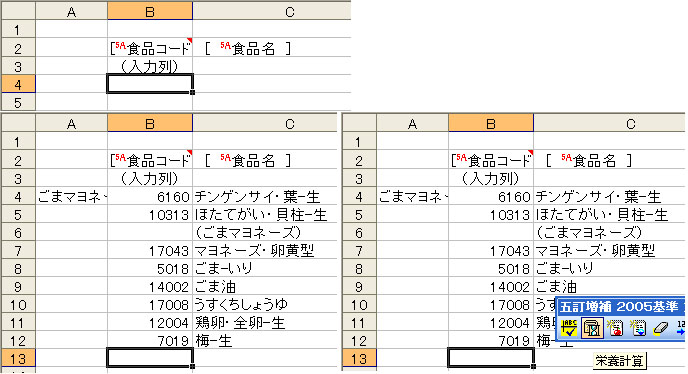Click （入力列） cell in bottom-right sheet
The height and width of the screenshot is (374, 688).
[x=491, y=179]
